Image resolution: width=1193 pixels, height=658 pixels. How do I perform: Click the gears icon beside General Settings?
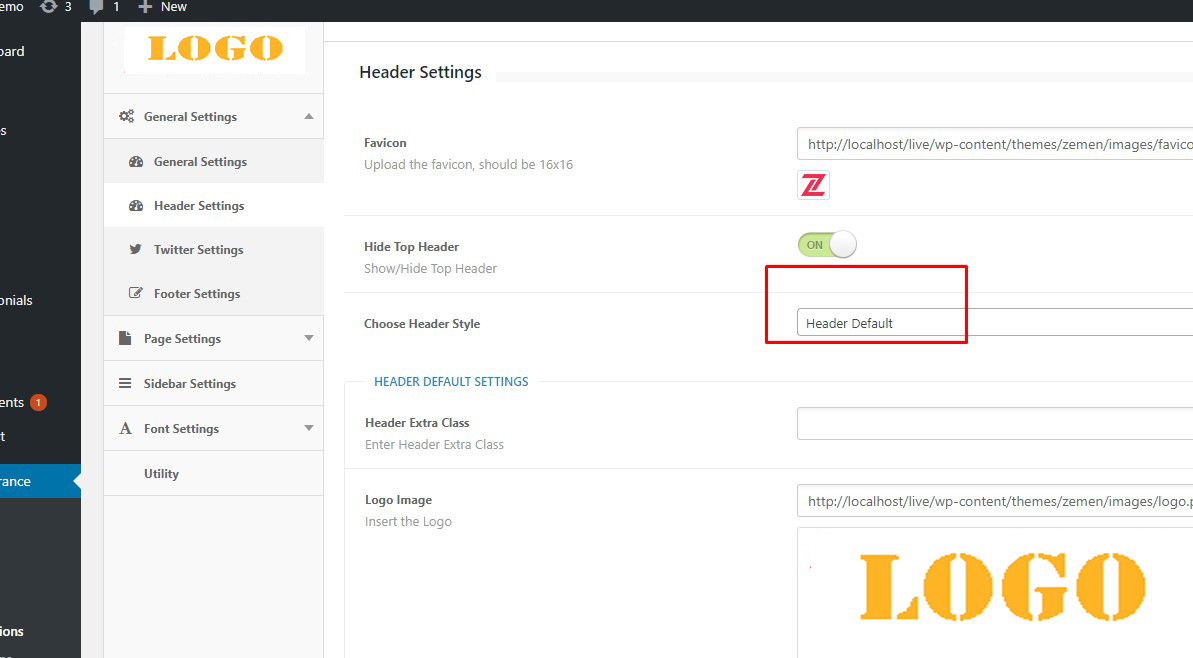[x=126, y=117]
